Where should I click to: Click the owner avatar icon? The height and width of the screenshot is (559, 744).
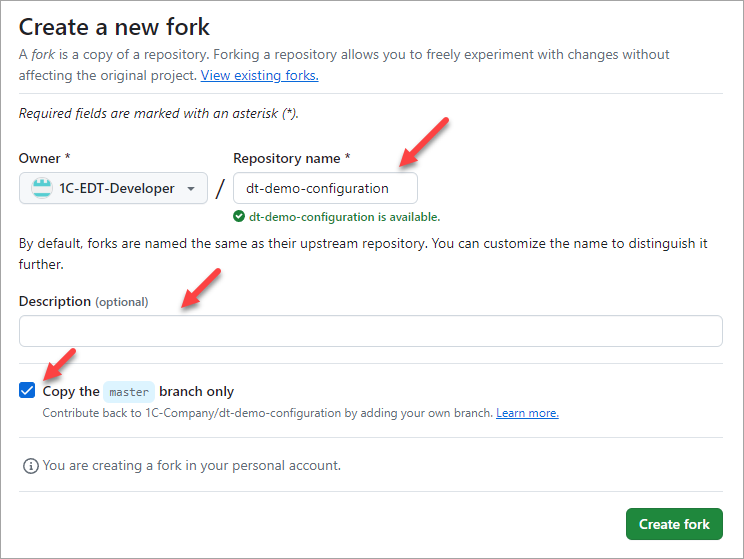(x=41, y=188)
